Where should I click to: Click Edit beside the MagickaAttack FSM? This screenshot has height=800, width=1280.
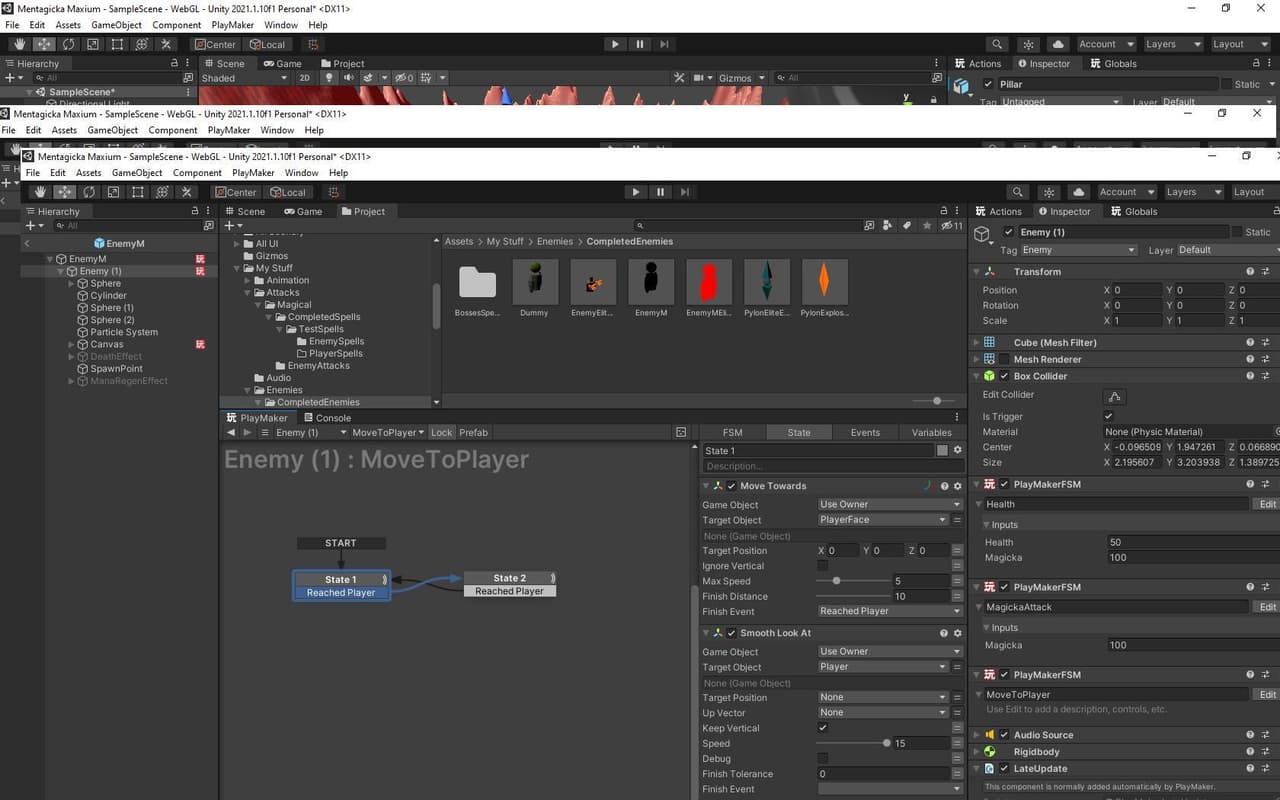click(1267, 607)
